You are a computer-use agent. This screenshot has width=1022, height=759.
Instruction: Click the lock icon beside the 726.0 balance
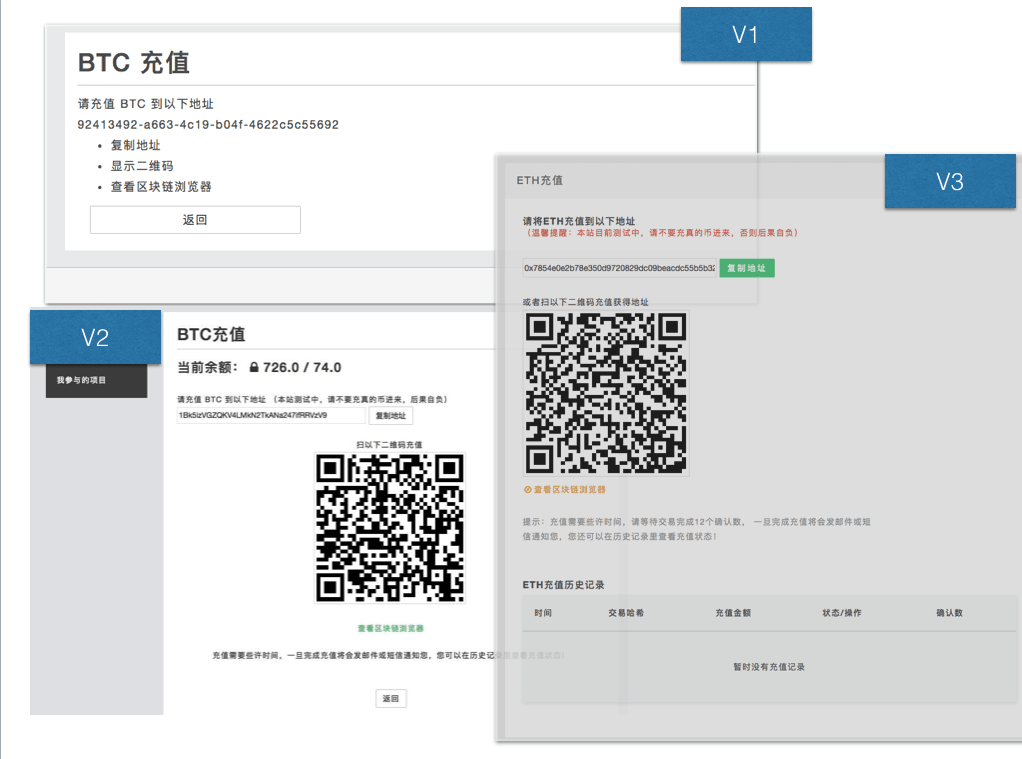pos(254,367)
